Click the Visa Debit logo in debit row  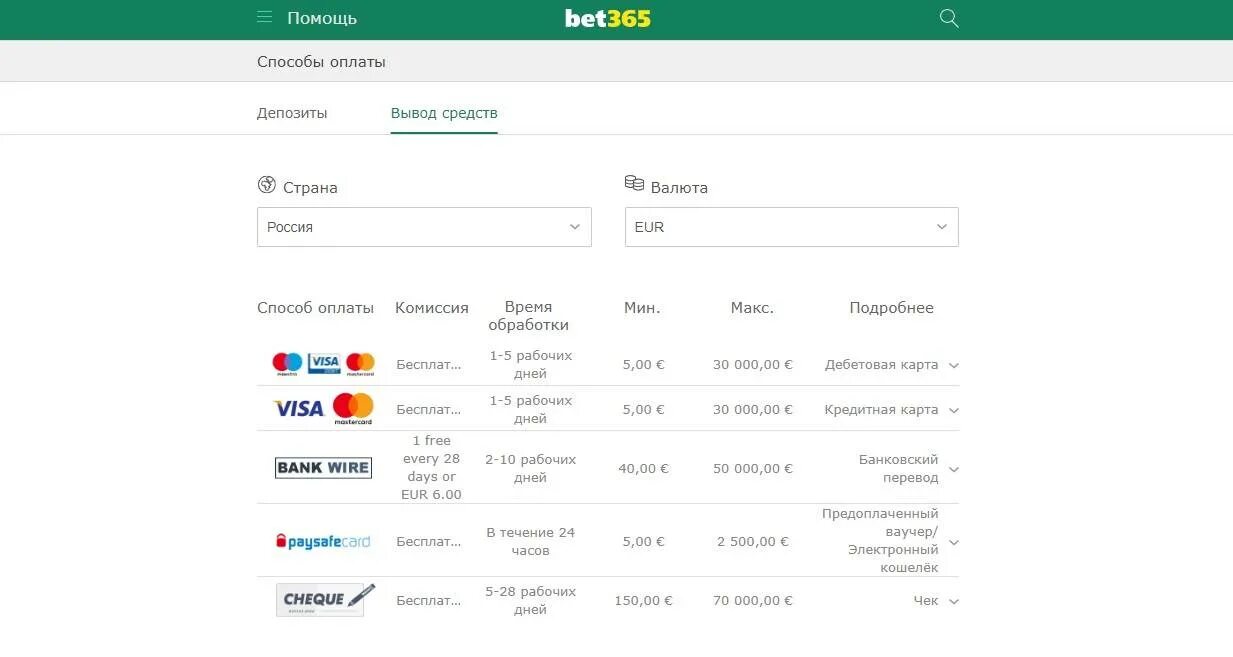pos(324,363)
